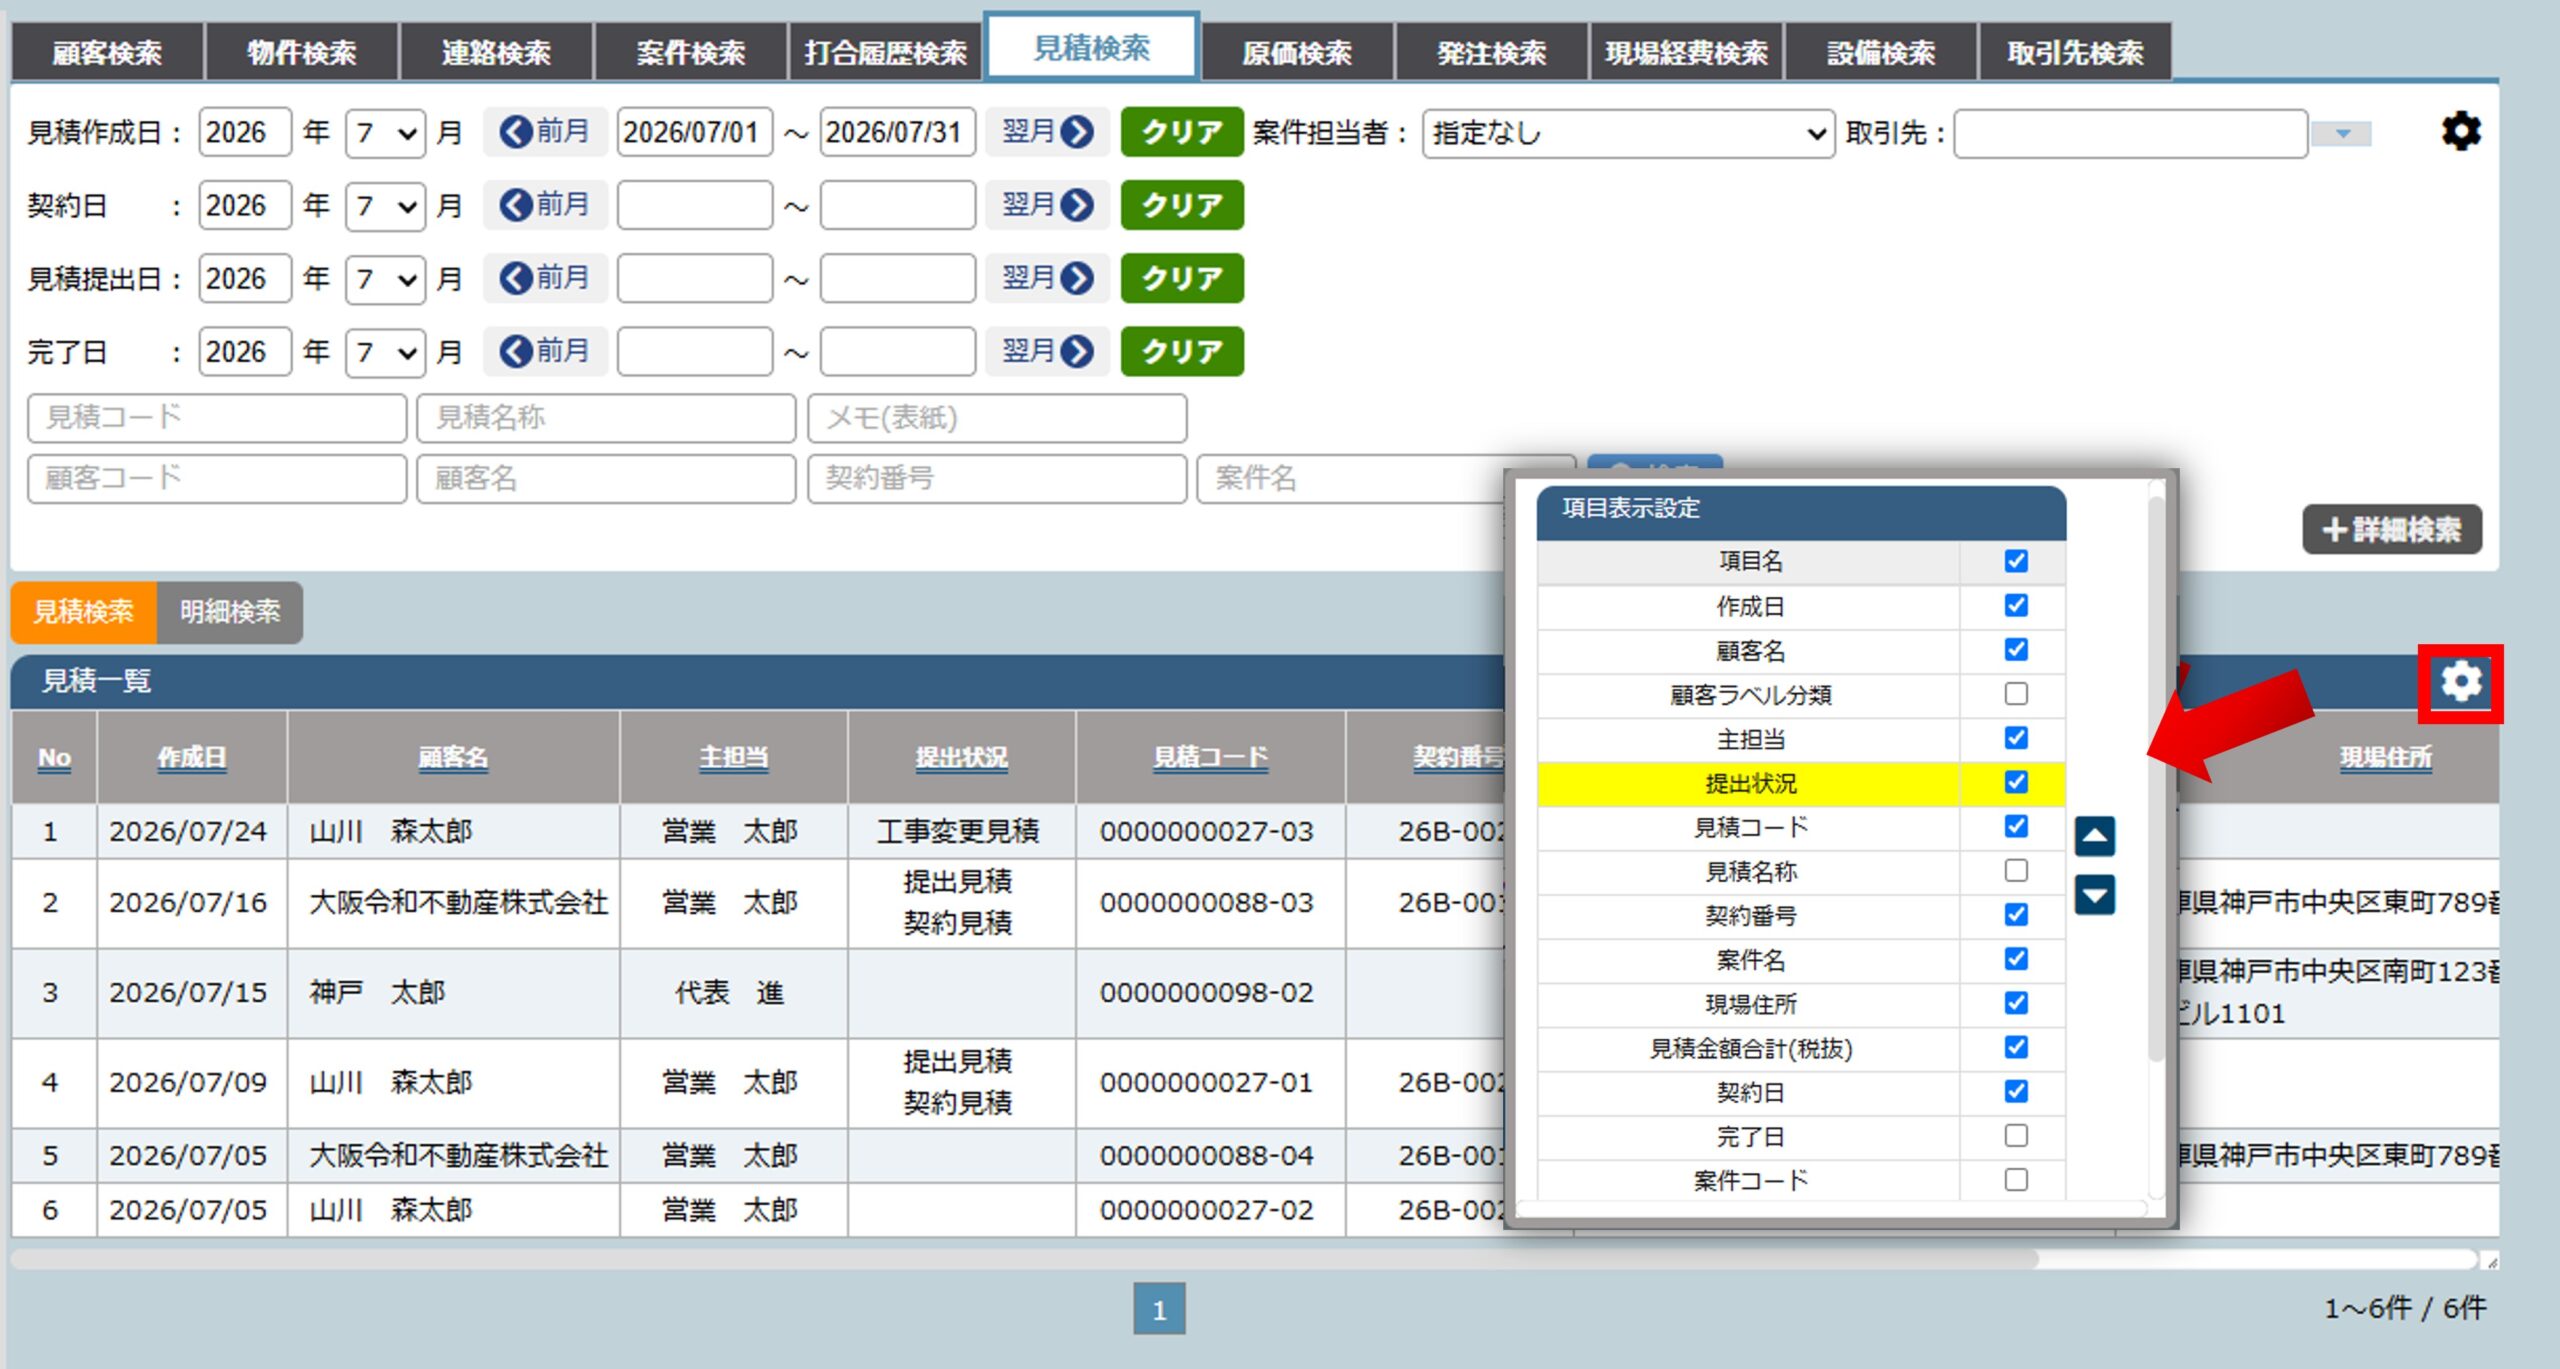Go to 前月 for 完了日

coord(545,351)
